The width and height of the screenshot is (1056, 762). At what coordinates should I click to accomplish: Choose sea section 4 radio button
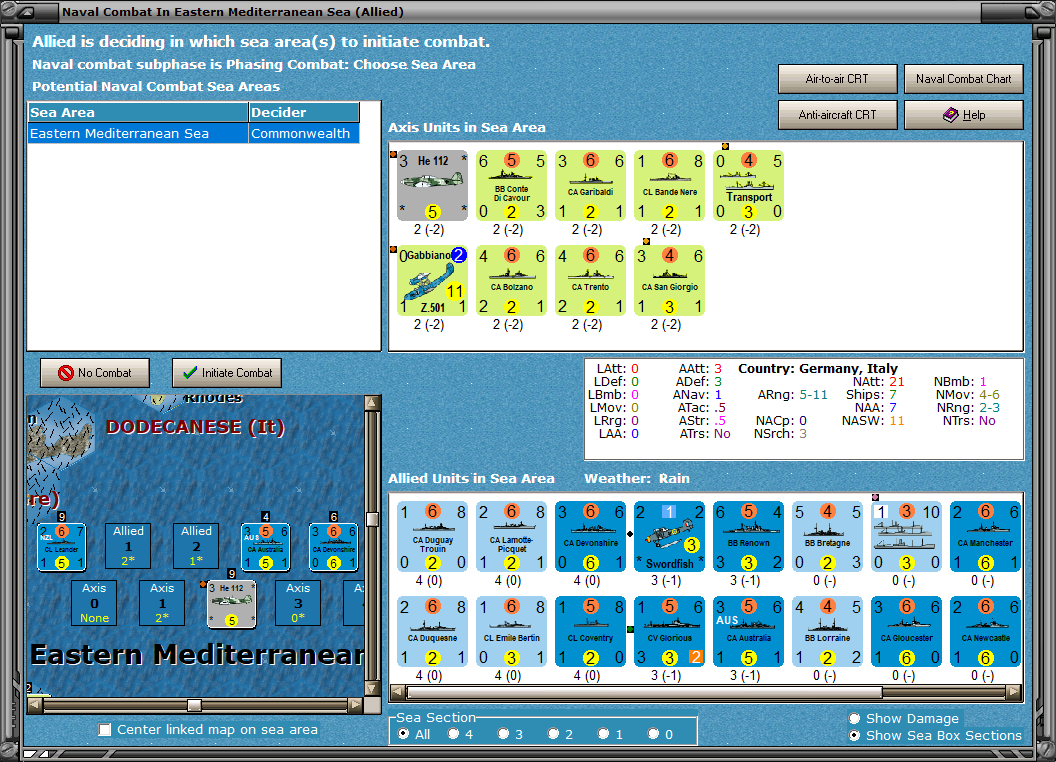pos(453,734)
